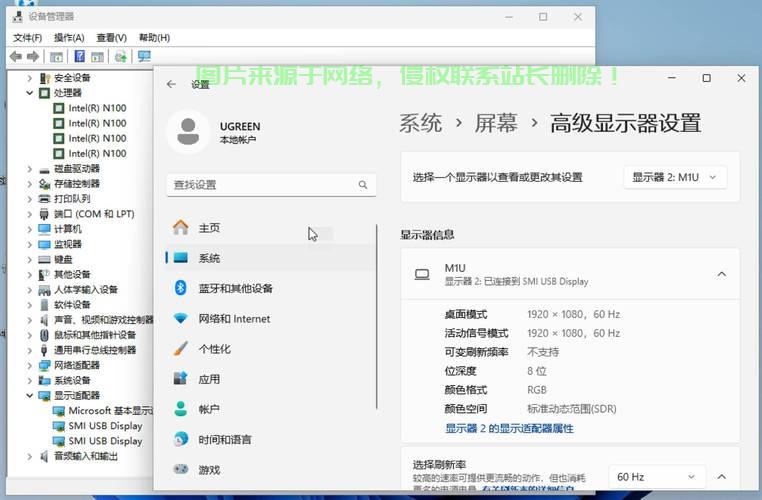This screenshot has width=762, height=500.
Task: Click the 标准动态范围(SDR) value
Action: point(572,409)
